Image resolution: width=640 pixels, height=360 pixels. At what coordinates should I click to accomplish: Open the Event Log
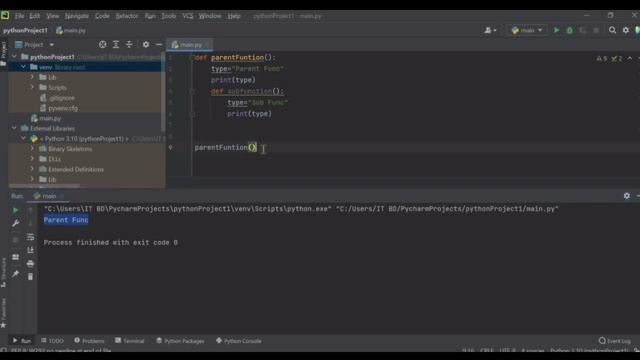(x=615, y=341)
